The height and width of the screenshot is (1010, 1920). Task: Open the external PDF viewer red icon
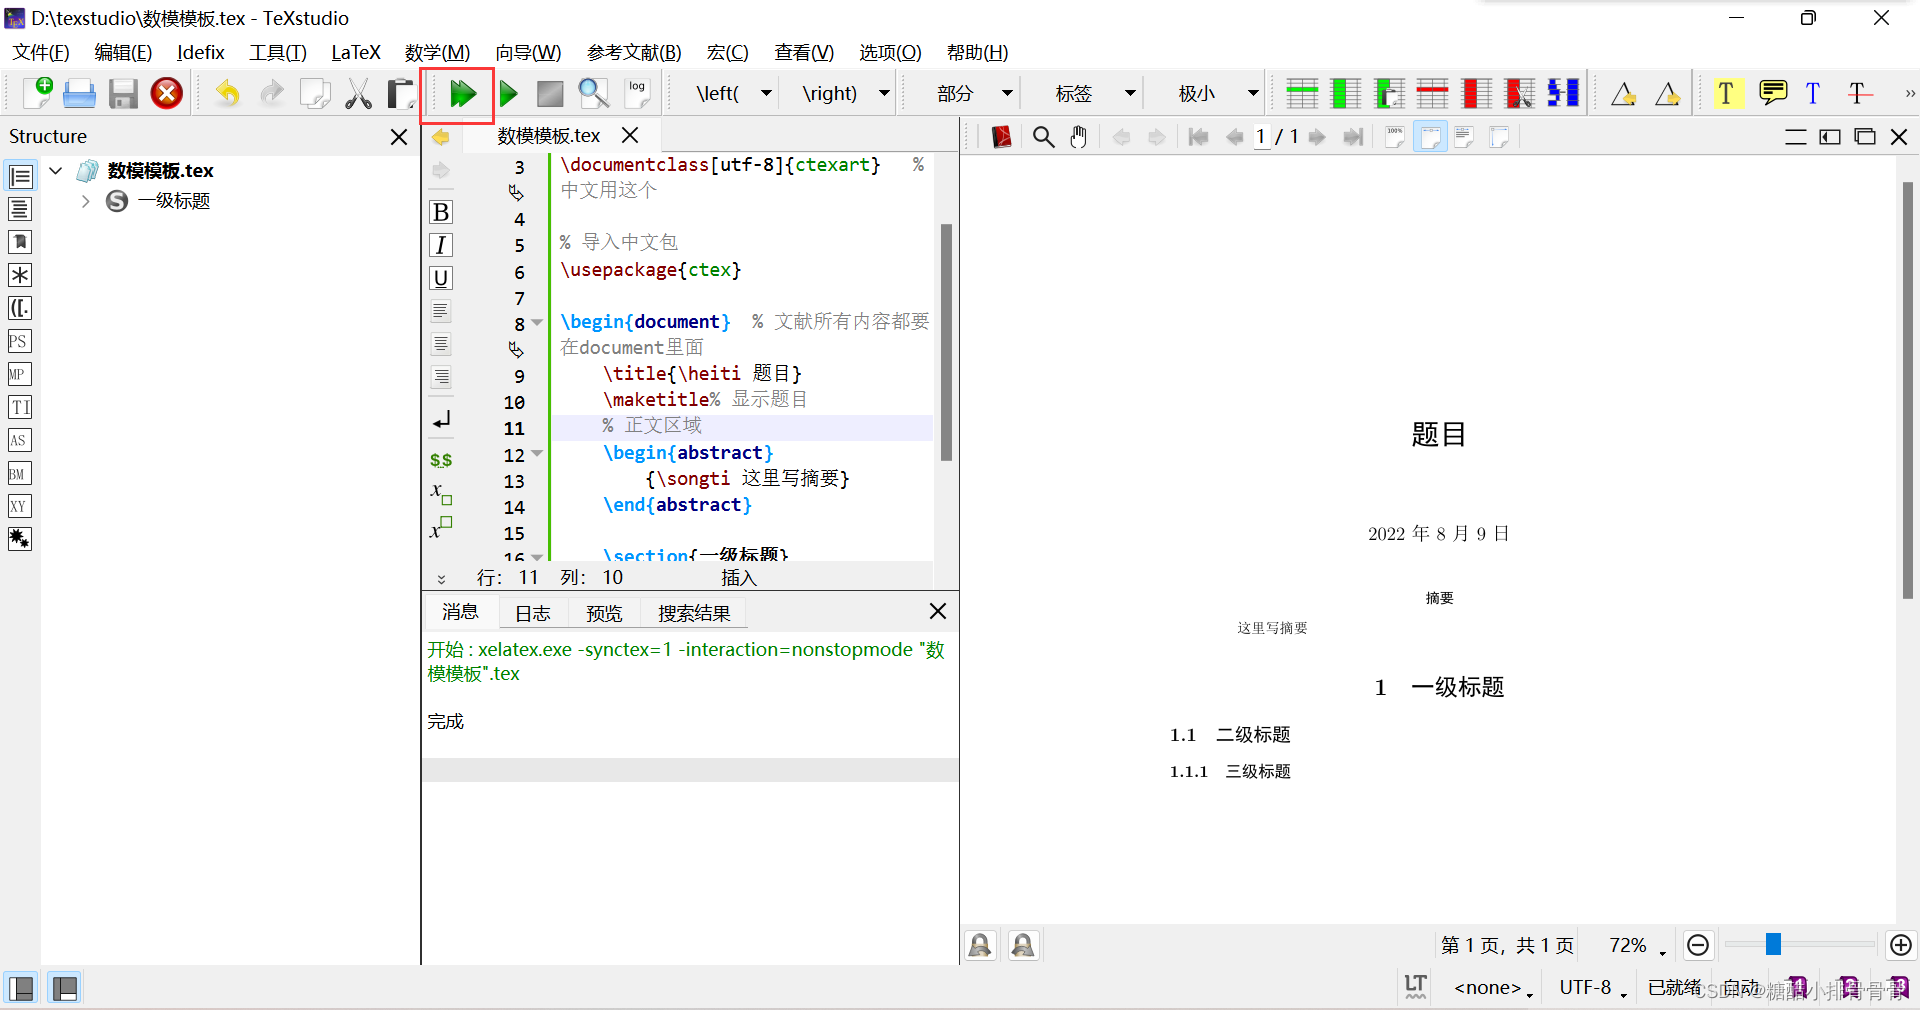1001,137
